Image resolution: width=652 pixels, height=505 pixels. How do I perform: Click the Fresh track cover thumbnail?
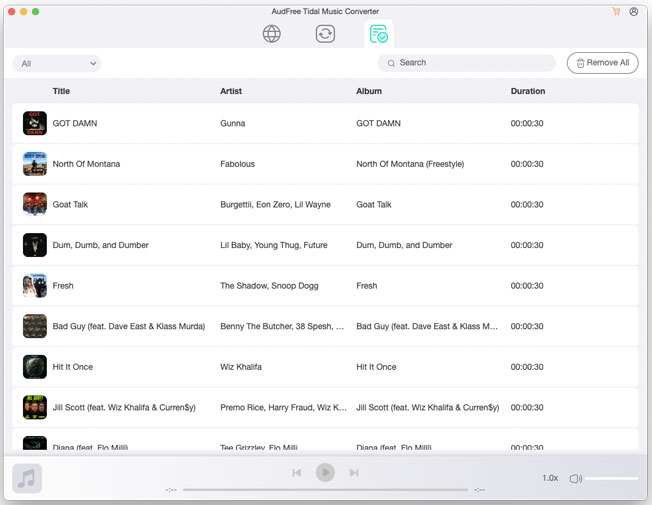click(x=35, y=286)
